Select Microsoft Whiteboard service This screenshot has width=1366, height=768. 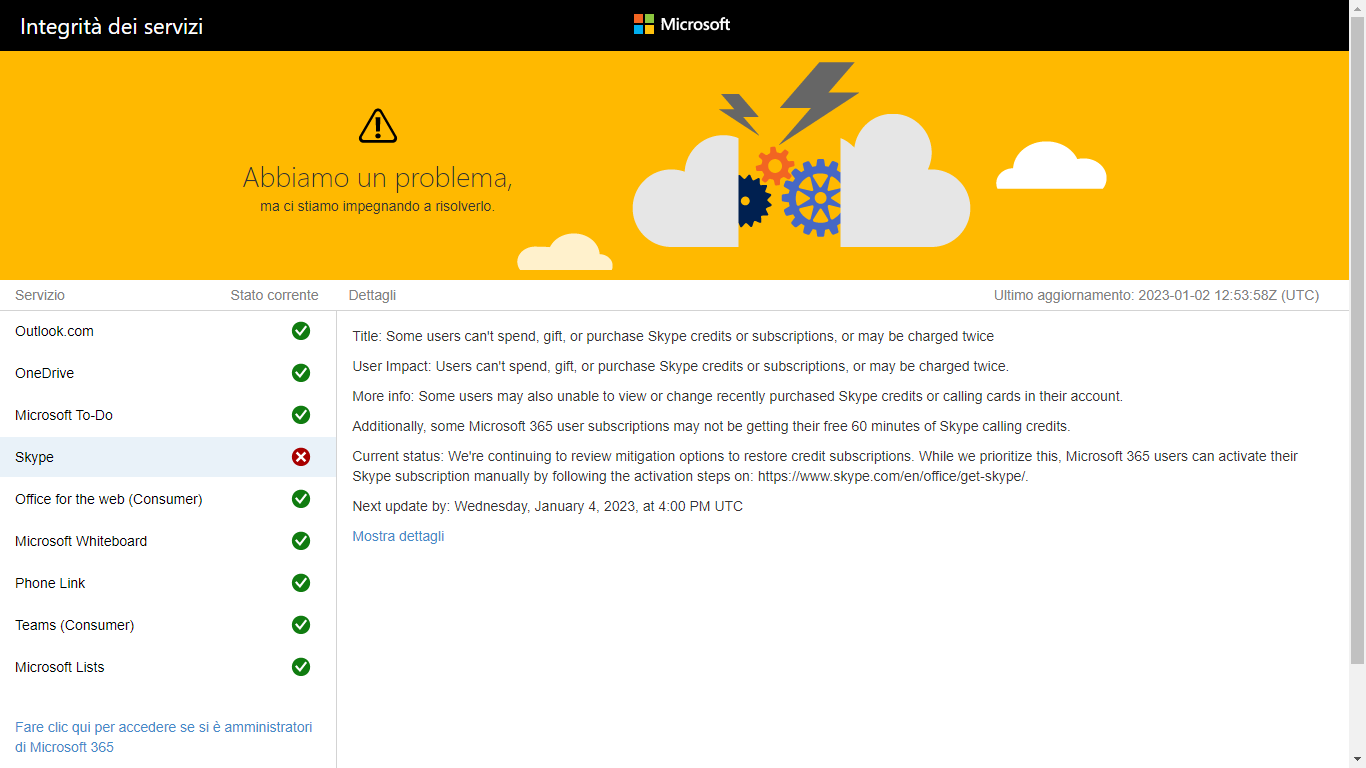click(168, 541)
